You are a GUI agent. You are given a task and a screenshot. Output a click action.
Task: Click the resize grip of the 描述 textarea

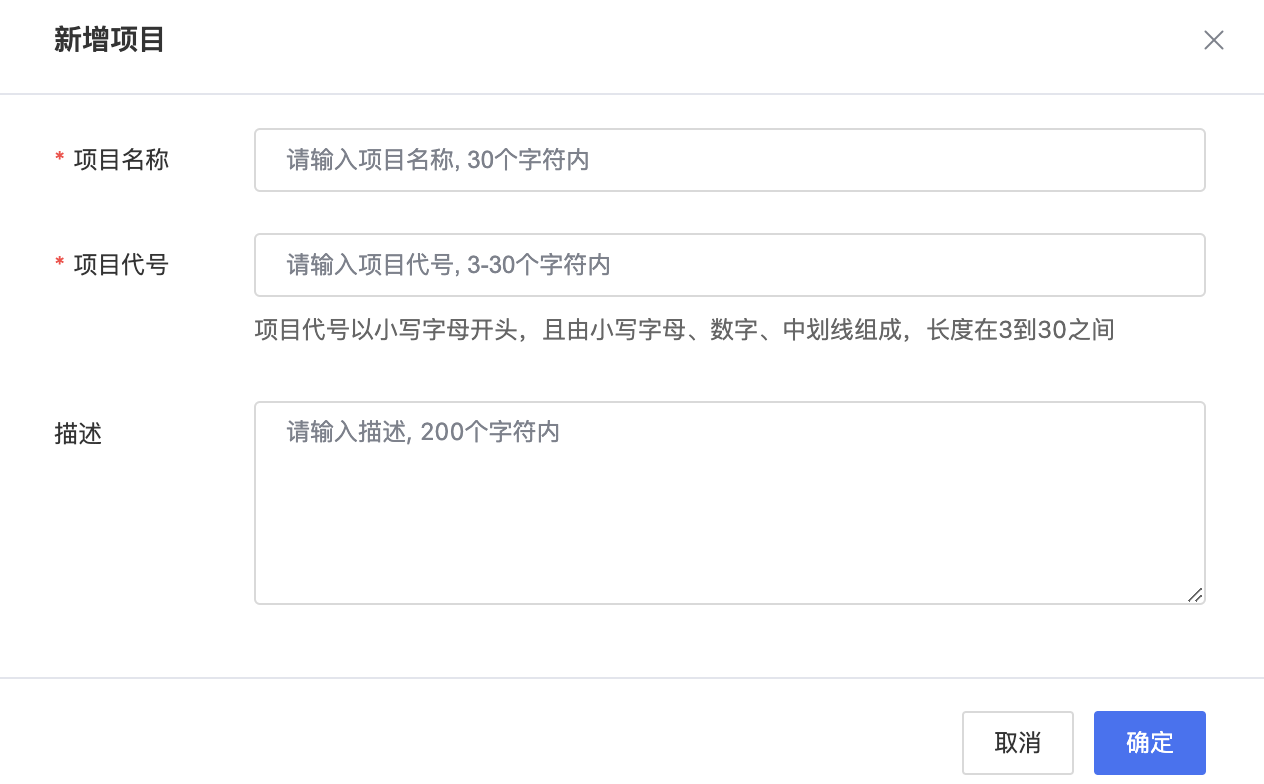tap(1195, 594)
